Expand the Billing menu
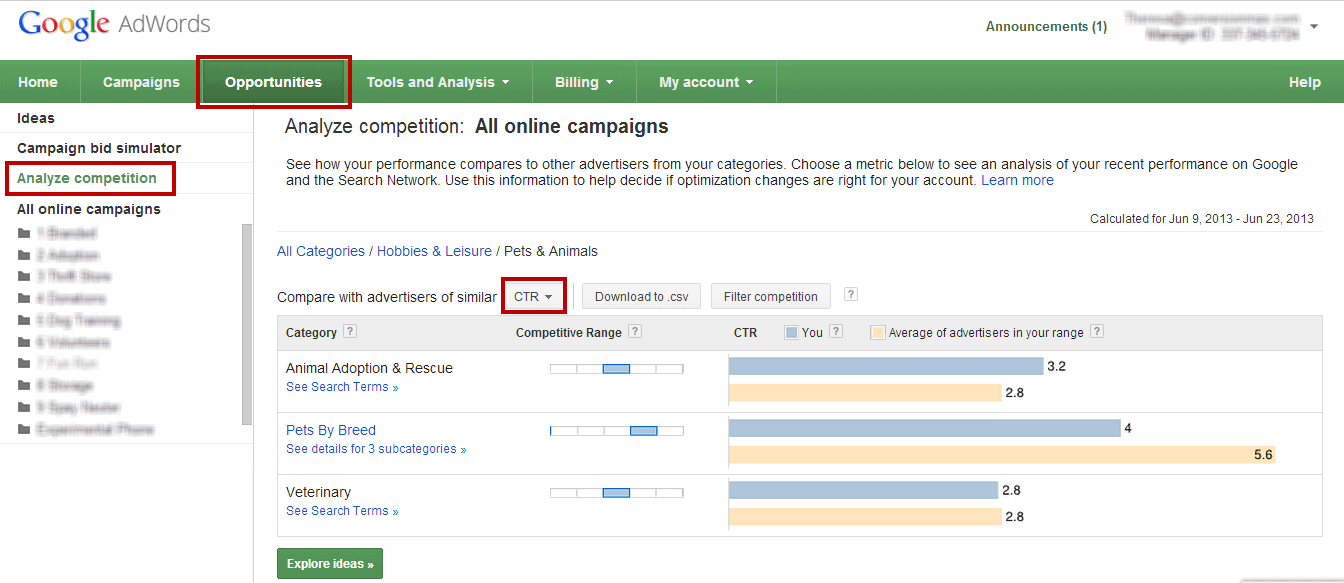This screenshot has width=1344, height=583. (x=584, y=82)
